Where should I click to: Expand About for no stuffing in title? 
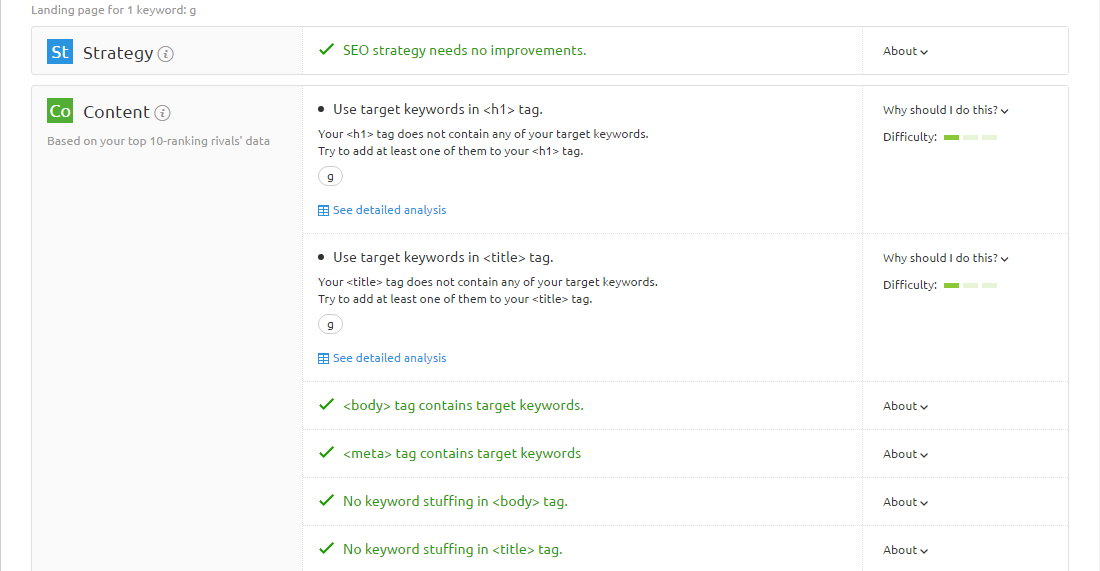point(905,550)
